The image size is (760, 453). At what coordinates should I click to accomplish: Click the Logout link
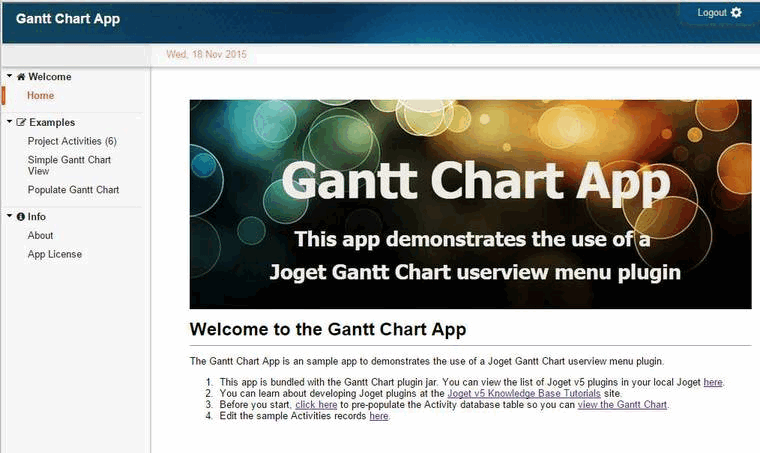click(x=712, y=13)
